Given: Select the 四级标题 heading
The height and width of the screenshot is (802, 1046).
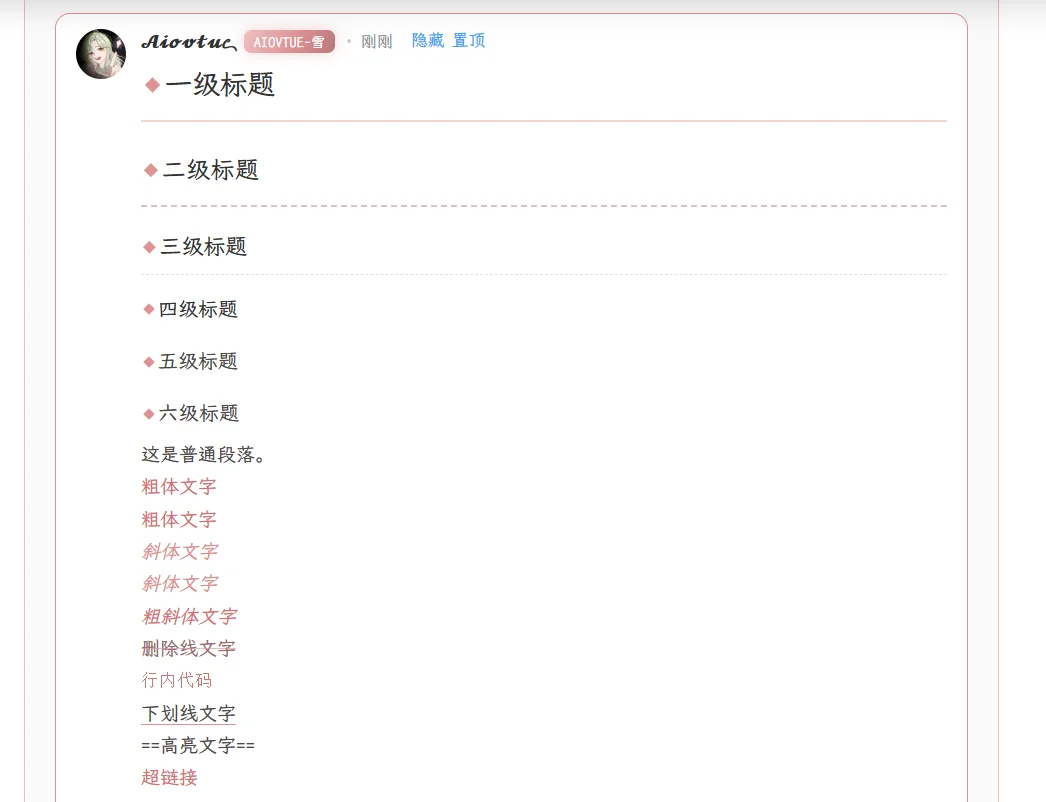Looking at the screenshot, I should 198,309.
